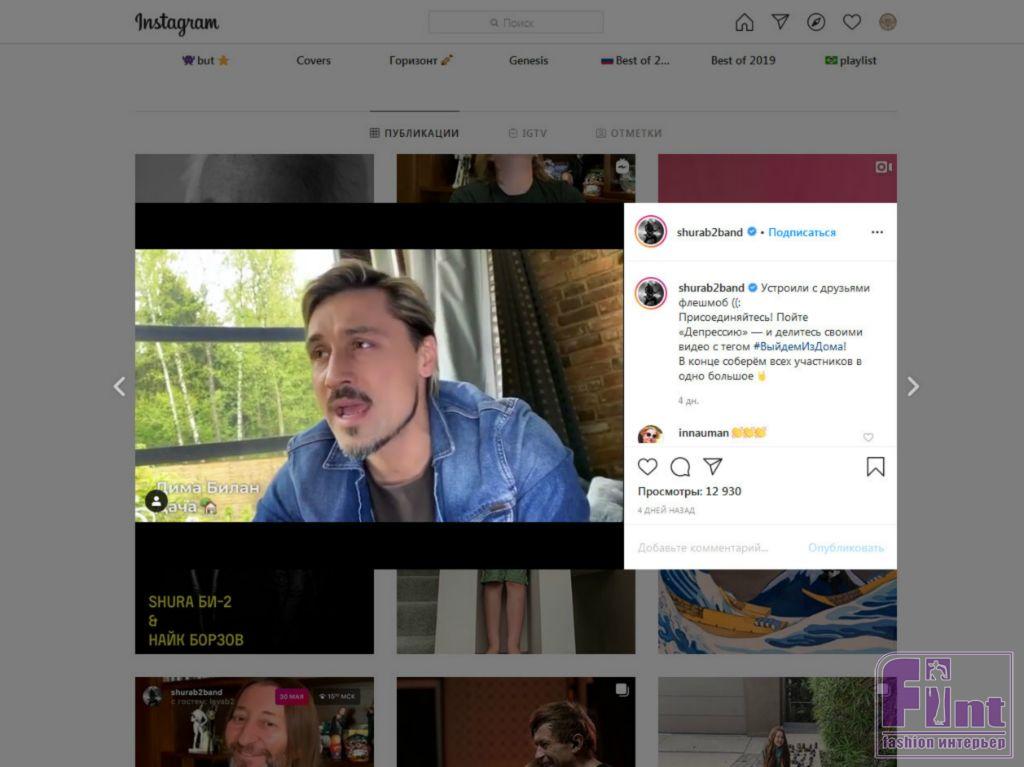Like the post with heart icon

[648, 467]
